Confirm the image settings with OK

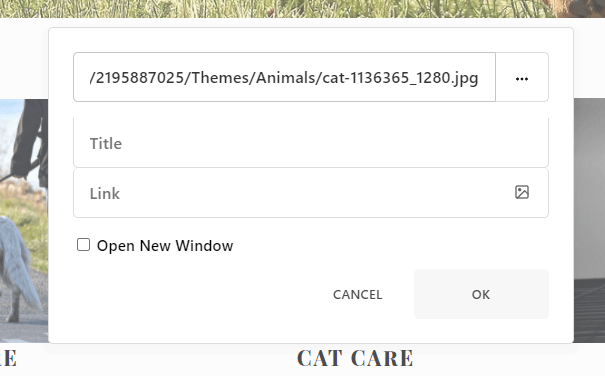481,294
